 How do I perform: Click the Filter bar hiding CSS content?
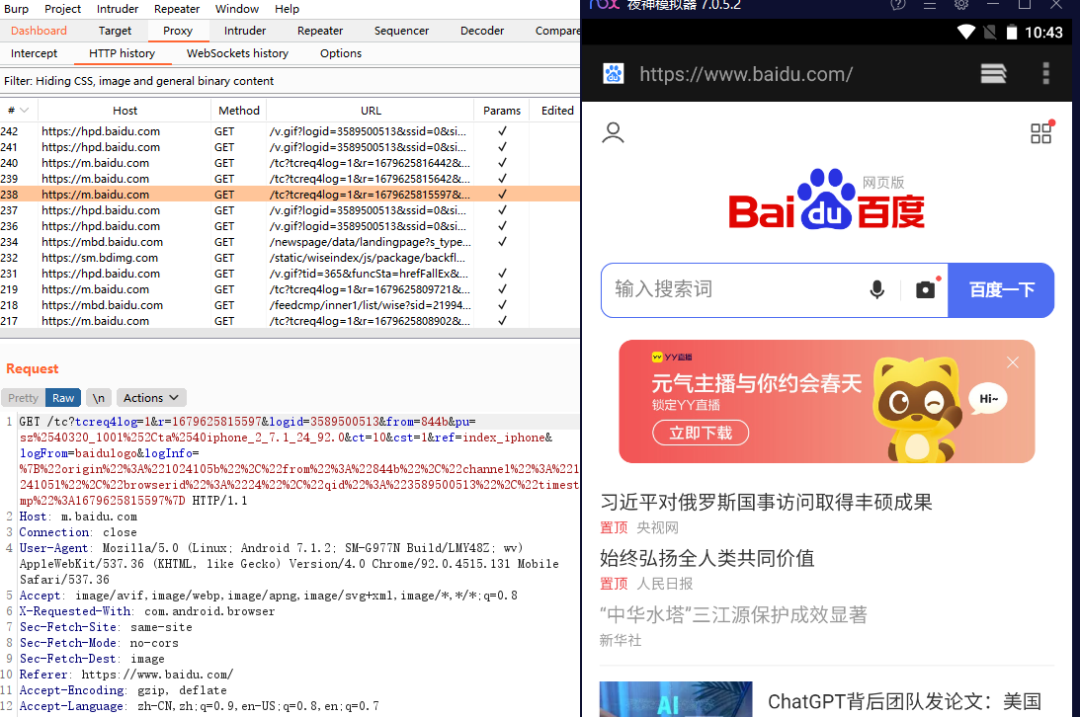[x=289, y=81]
